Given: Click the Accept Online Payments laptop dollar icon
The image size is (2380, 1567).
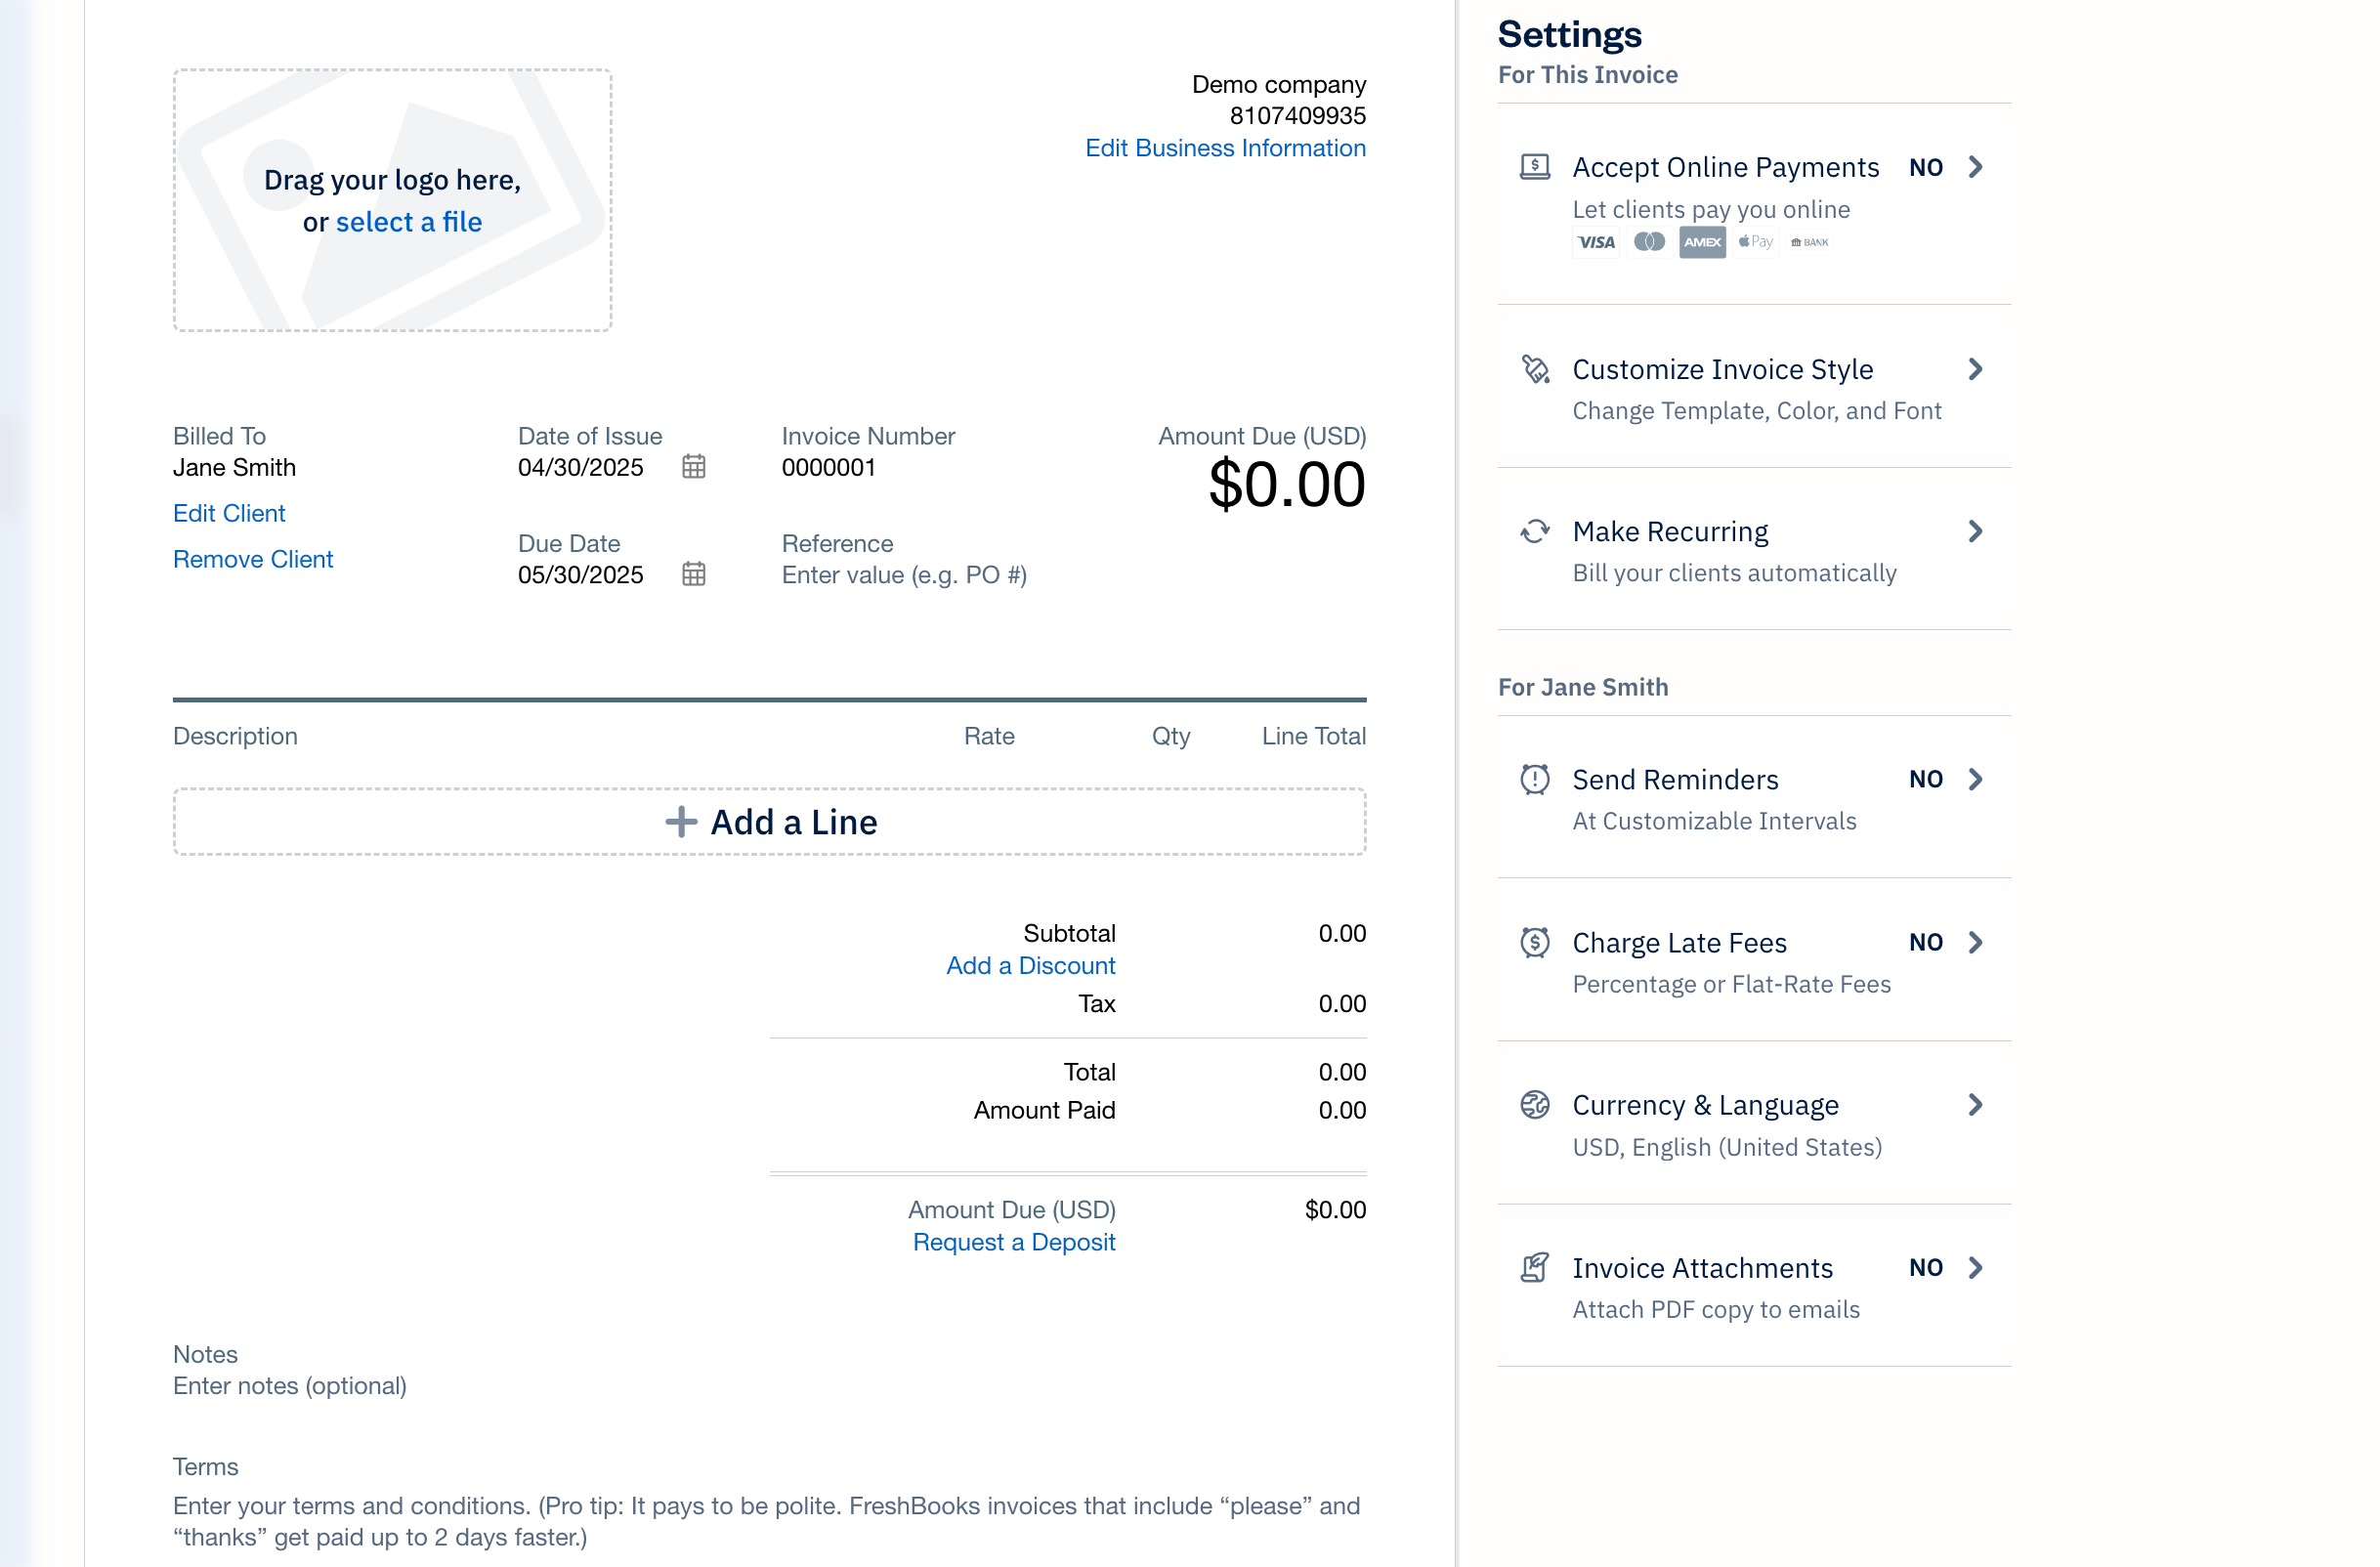Looking at the screenshot, I should coord(1533,166).
